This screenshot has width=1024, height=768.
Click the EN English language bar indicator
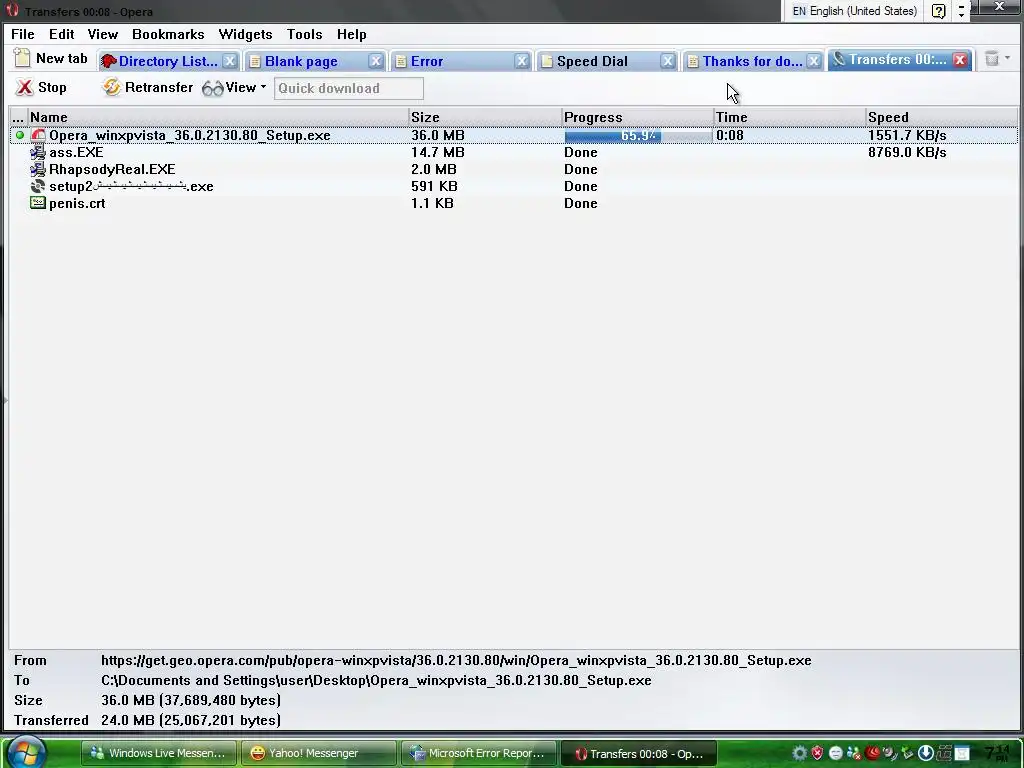(854, 11)
